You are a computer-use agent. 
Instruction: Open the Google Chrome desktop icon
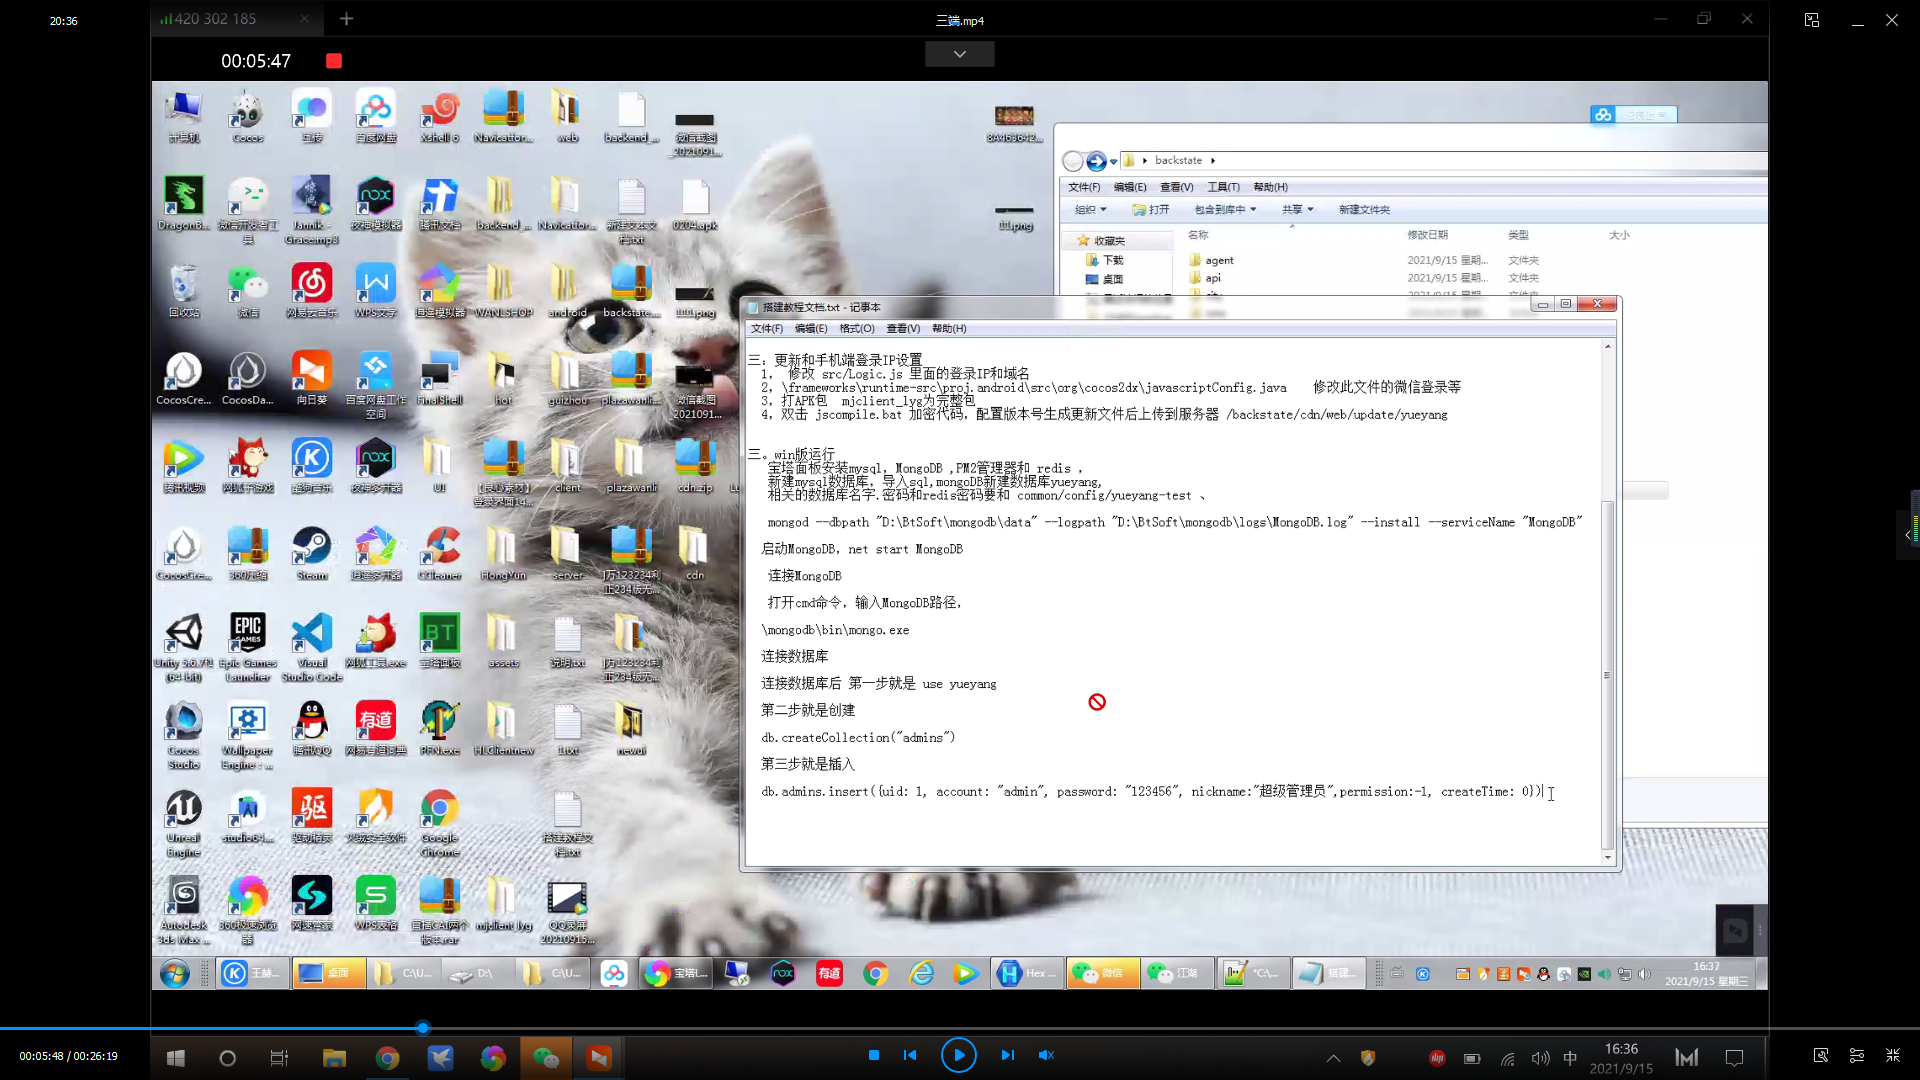440,823
